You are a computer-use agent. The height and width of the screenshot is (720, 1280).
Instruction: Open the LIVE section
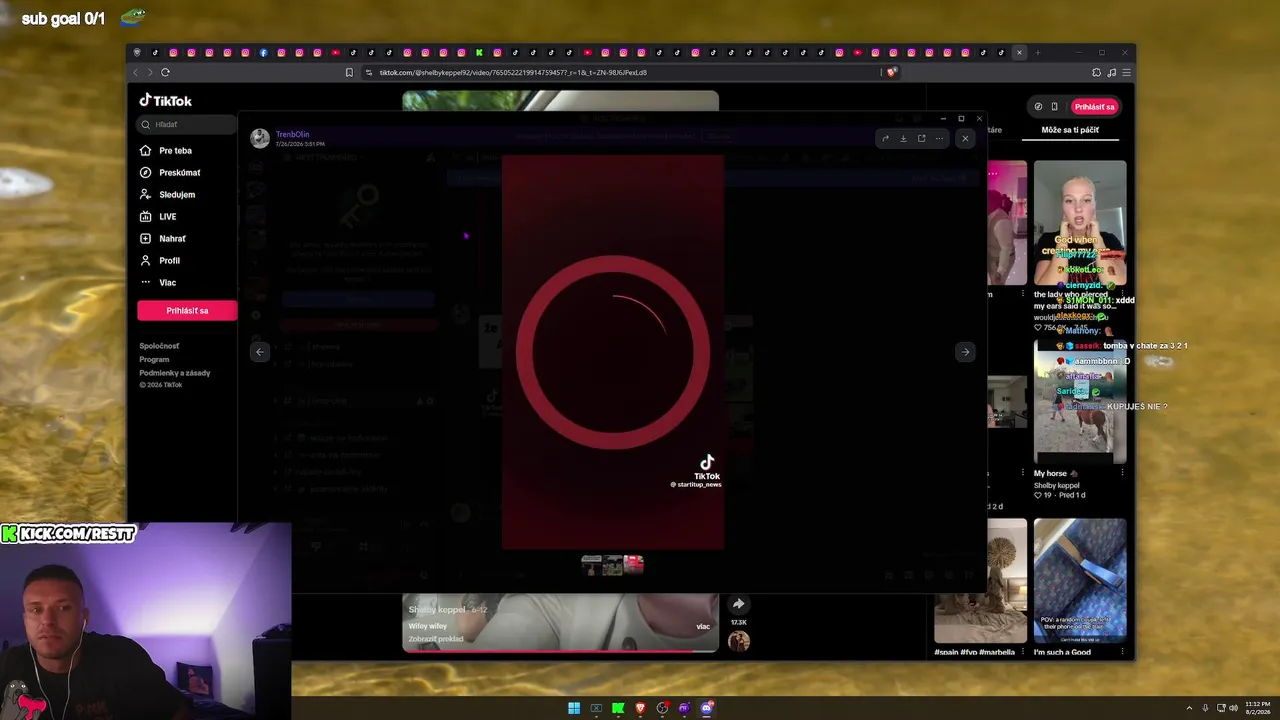click(167, 217)
